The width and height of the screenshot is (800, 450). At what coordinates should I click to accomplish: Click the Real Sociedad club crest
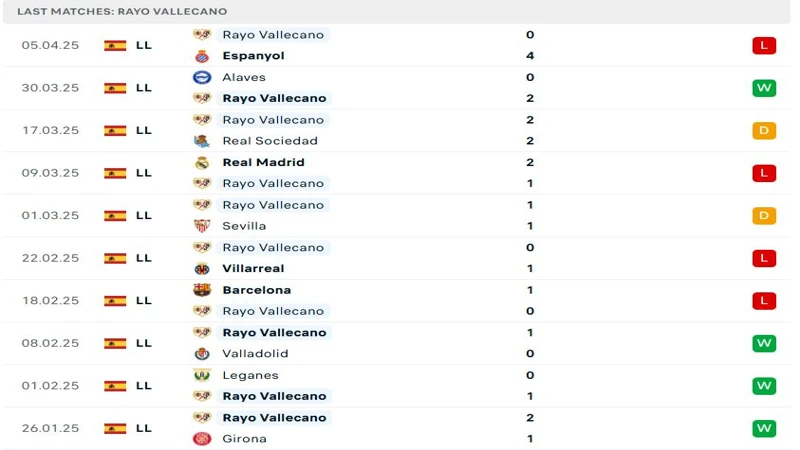coord(202,141)
